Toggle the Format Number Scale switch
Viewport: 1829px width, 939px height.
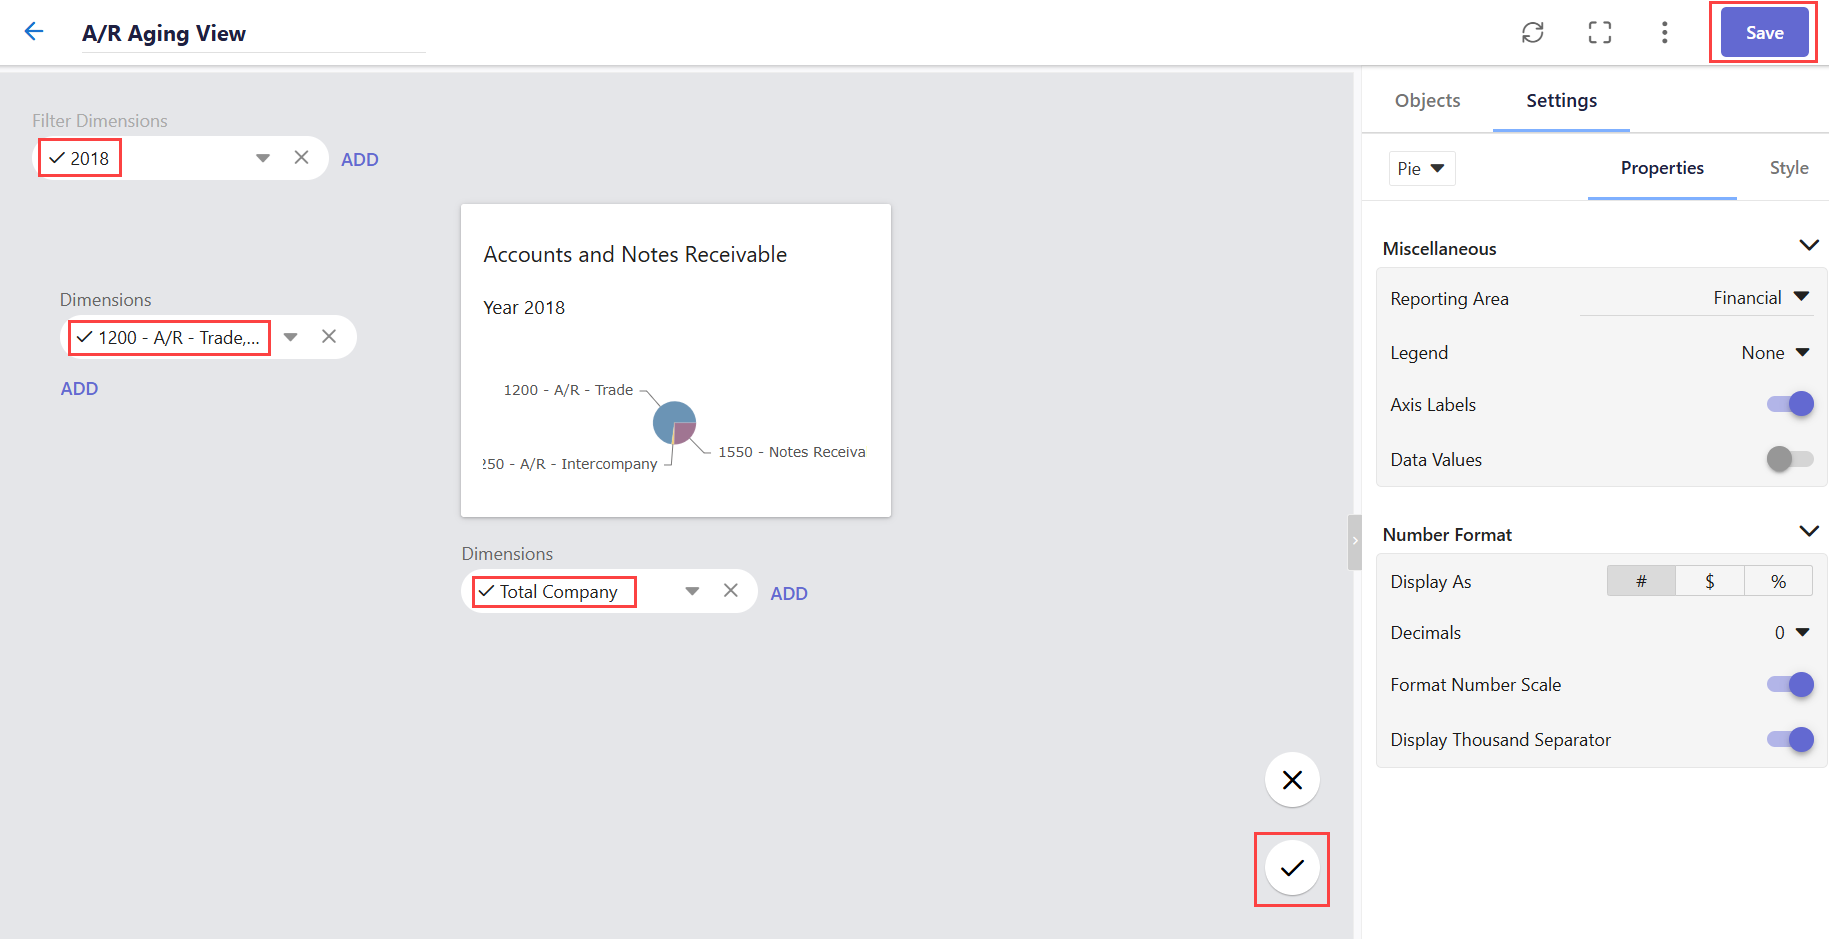1790,684
